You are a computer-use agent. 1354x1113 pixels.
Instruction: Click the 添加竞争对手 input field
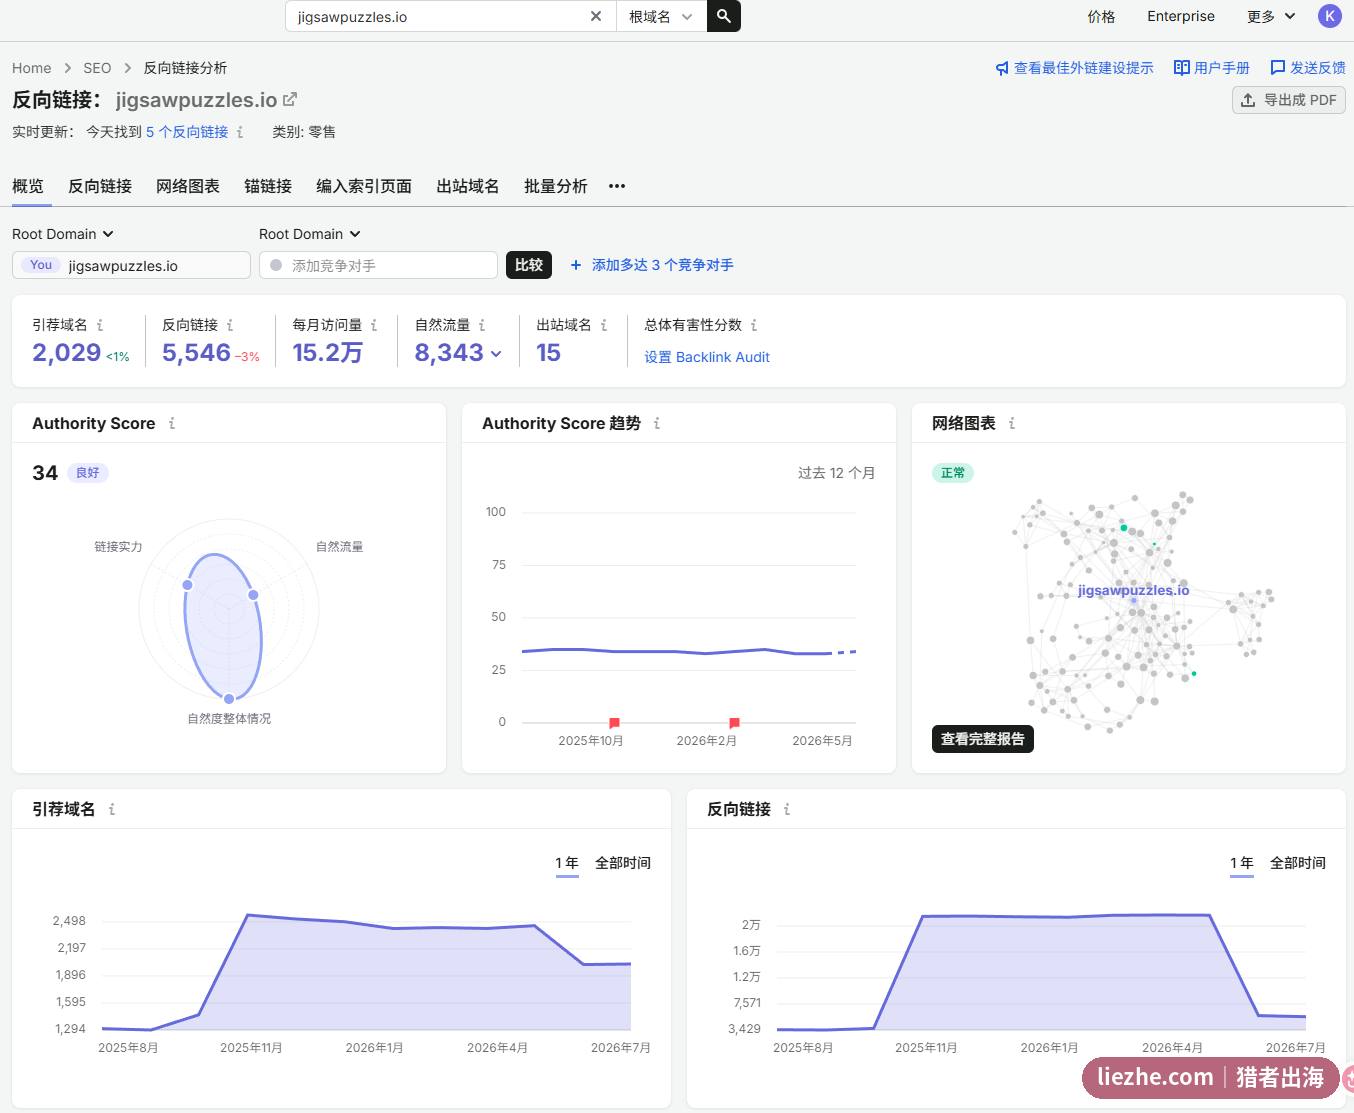(378, 265)
